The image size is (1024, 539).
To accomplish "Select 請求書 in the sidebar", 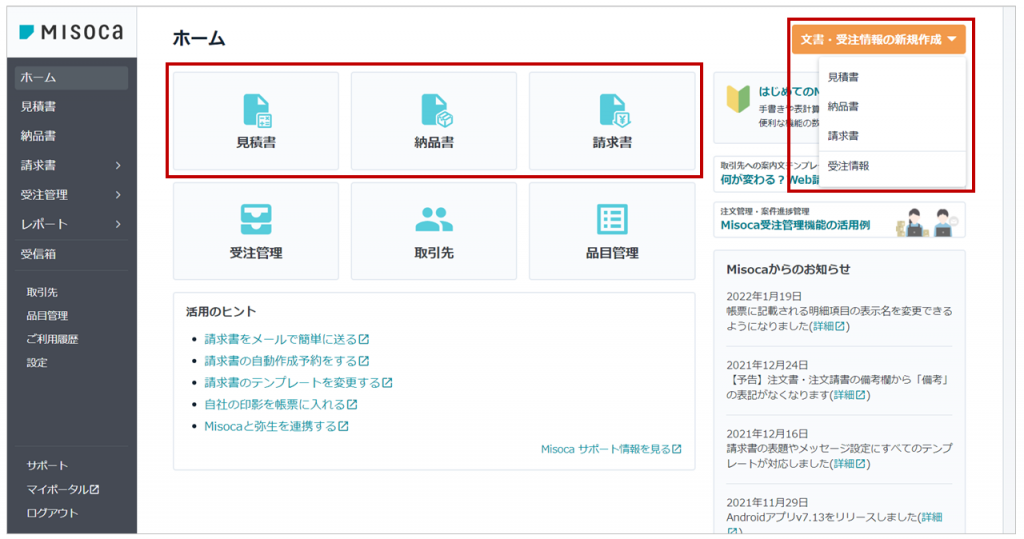I will (39, 166).
